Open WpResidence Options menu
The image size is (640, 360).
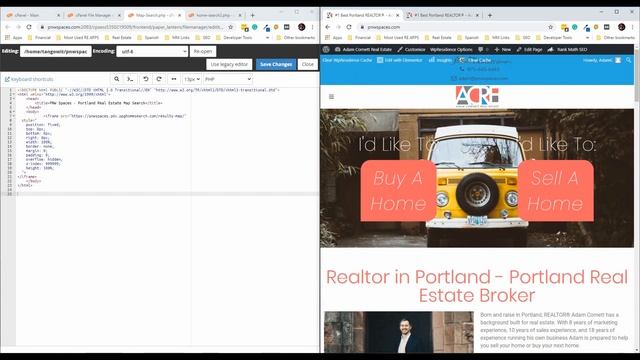pos(451,49)
